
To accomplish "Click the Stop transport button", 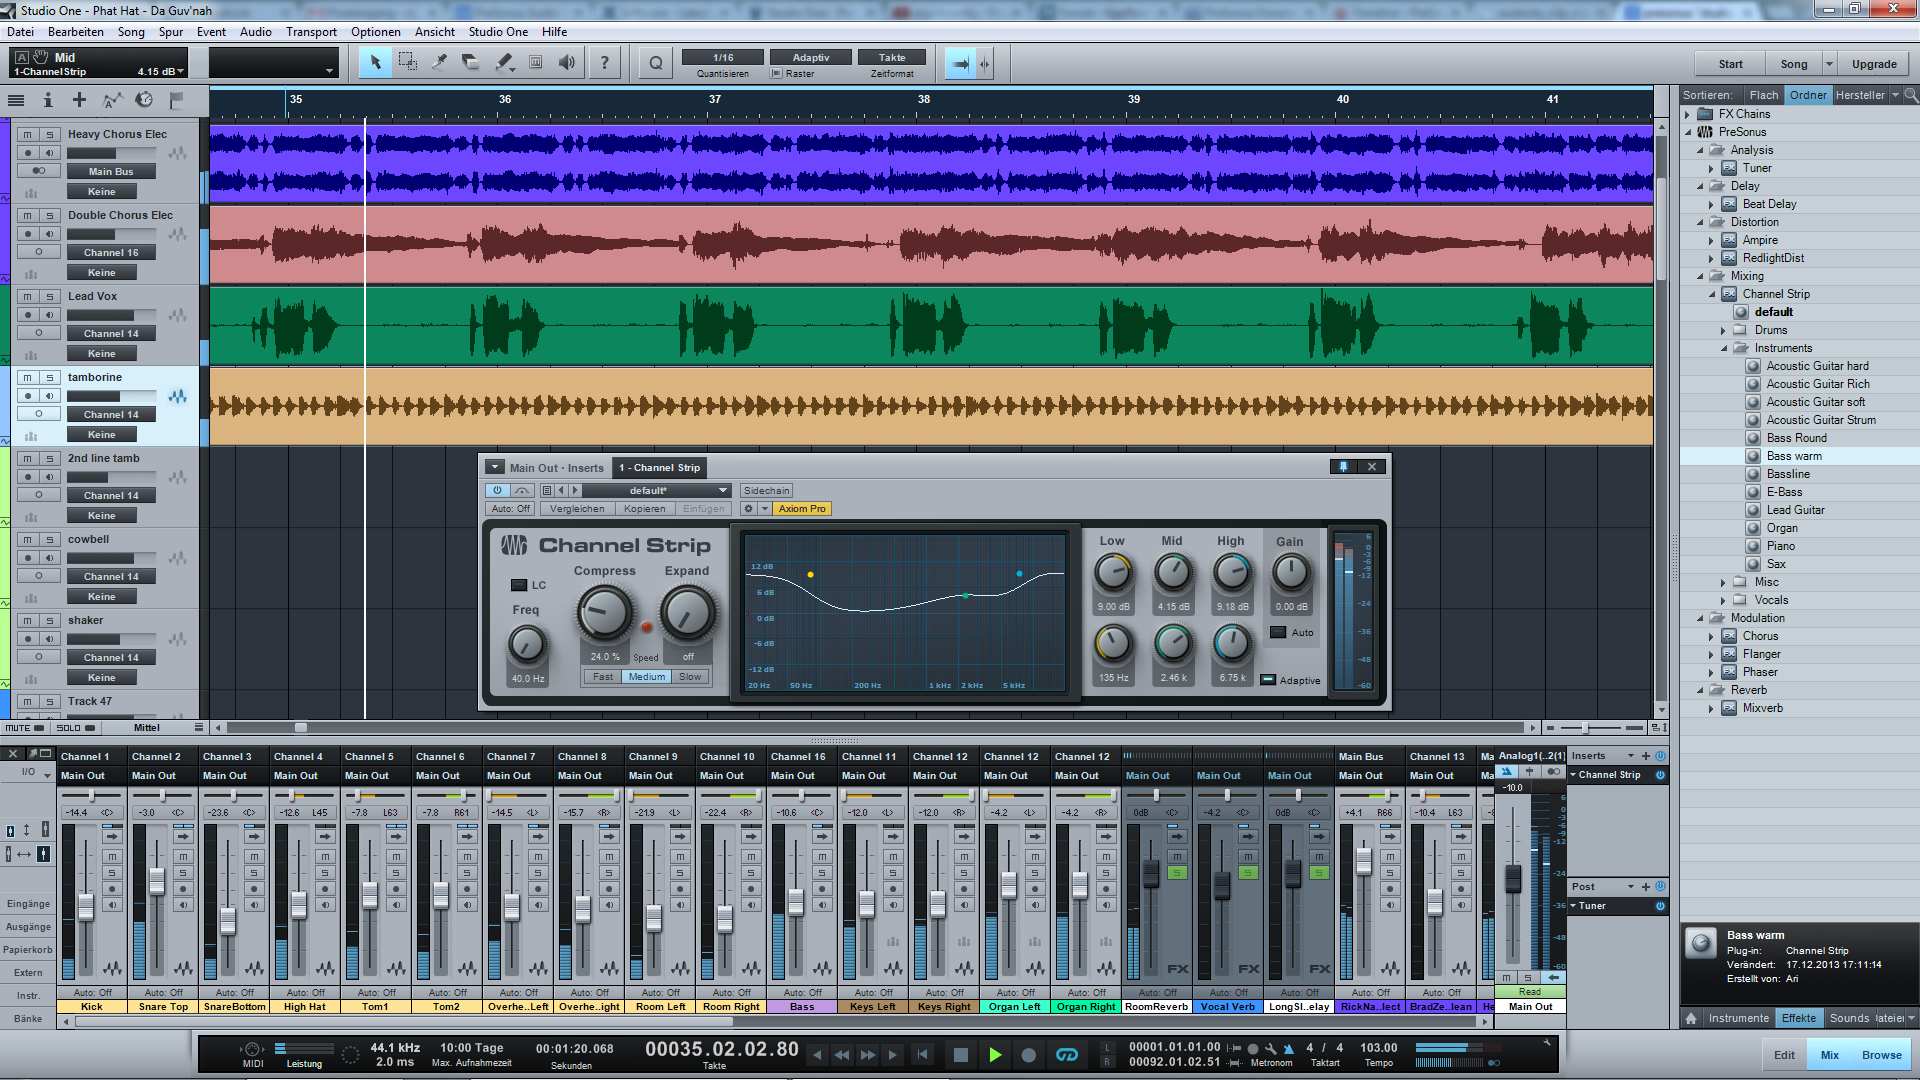I will [961, 1054].
